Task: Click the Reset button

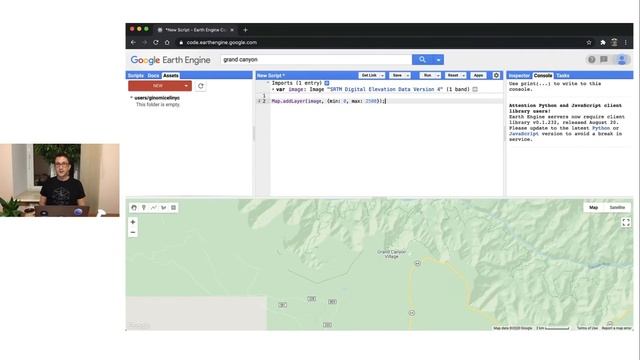Action: [x=453, y=76]
